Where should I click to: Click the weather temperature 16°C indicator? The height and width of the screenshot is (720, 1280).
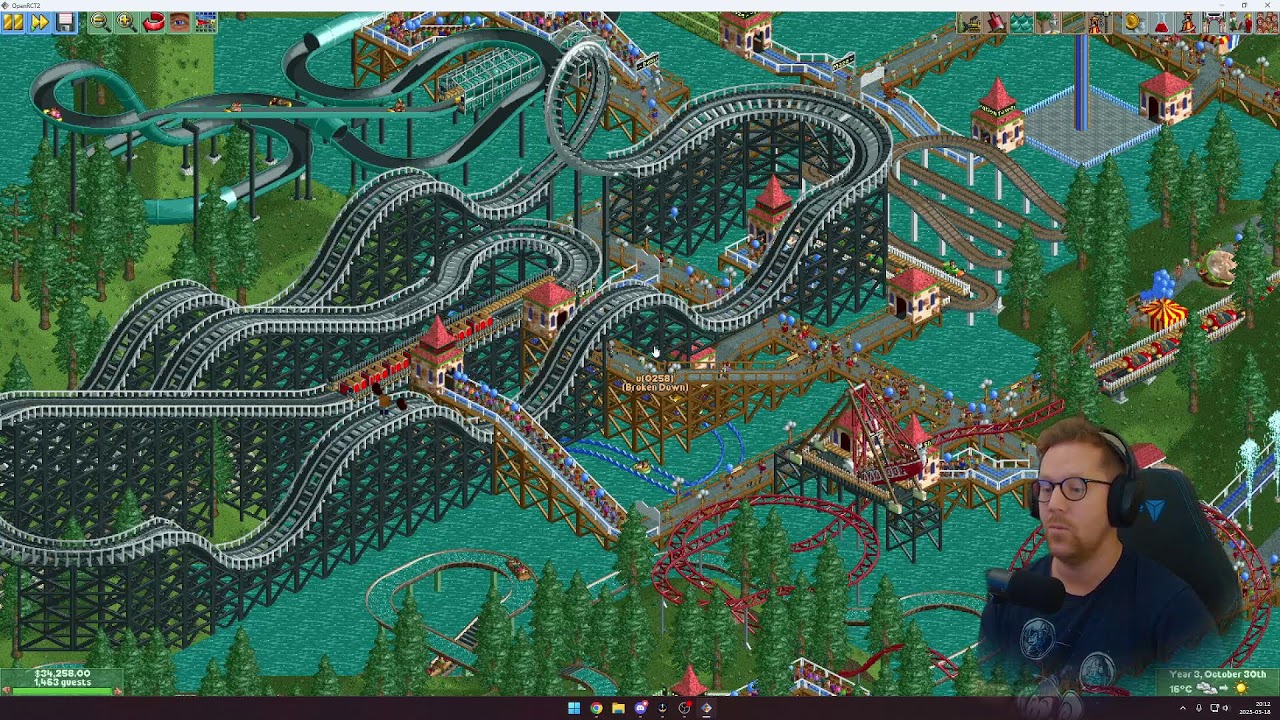(1181, 688)
